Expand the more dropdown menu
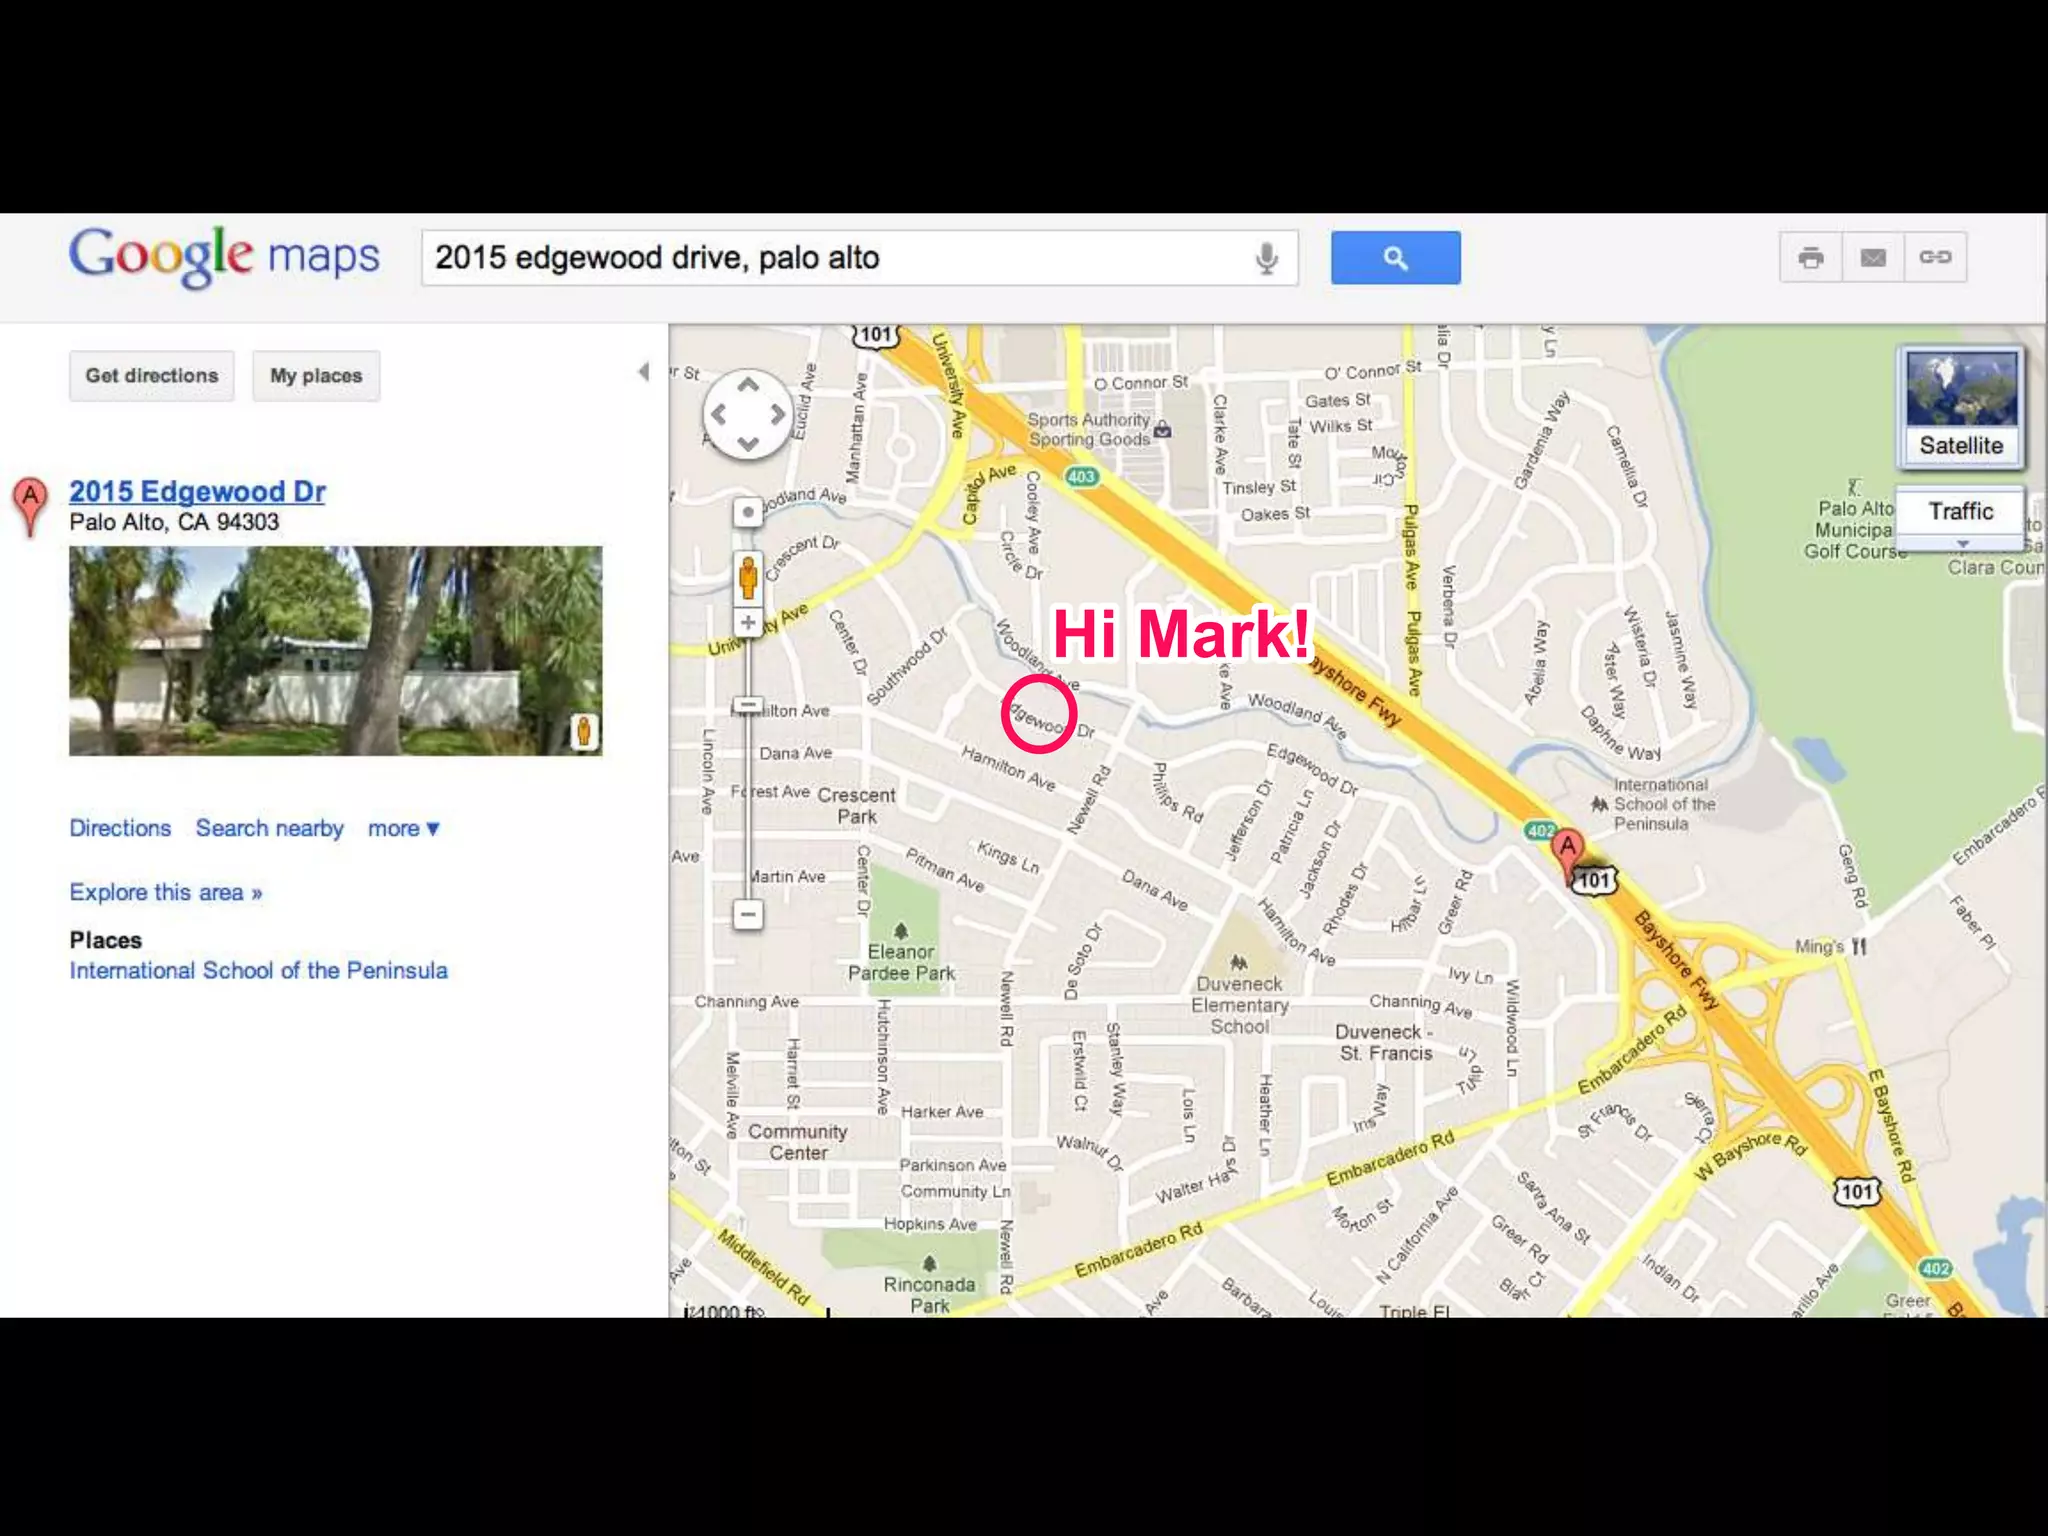The width and height of the screenshot is (2048, 1536). [404, 829]
